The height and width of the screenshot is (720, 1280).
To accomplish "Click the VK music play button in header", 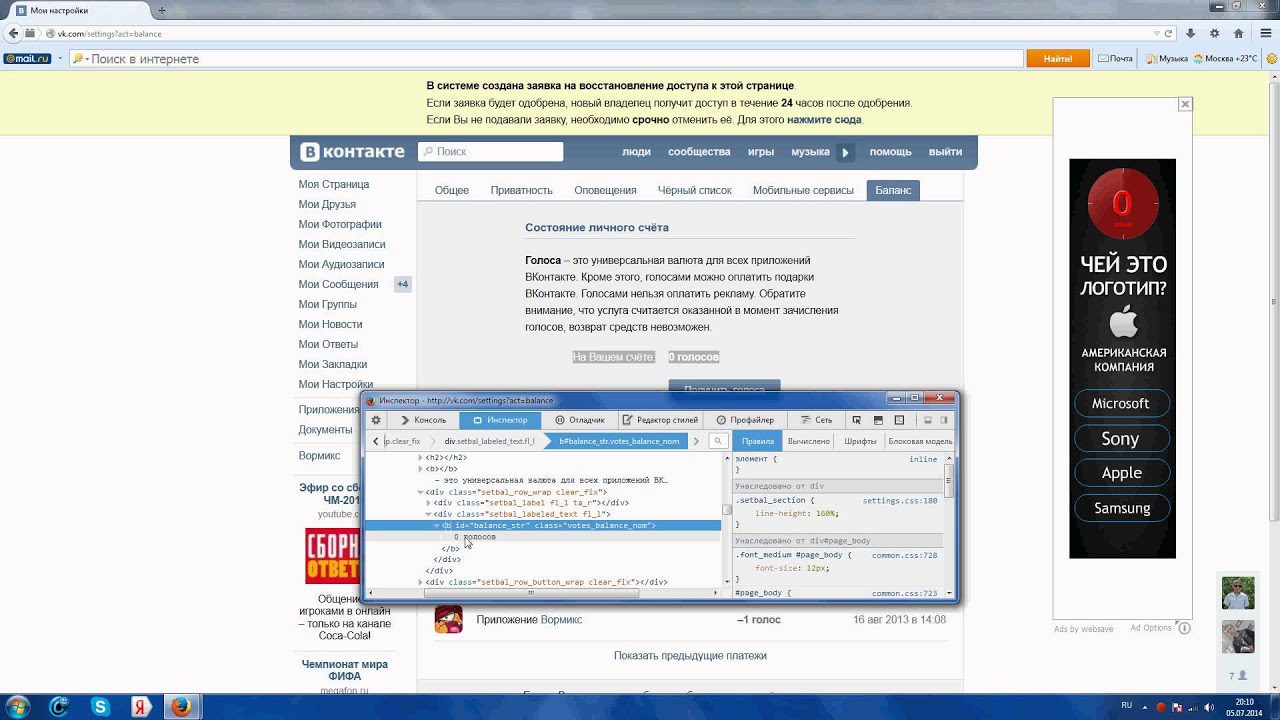I will pos(845,152).
